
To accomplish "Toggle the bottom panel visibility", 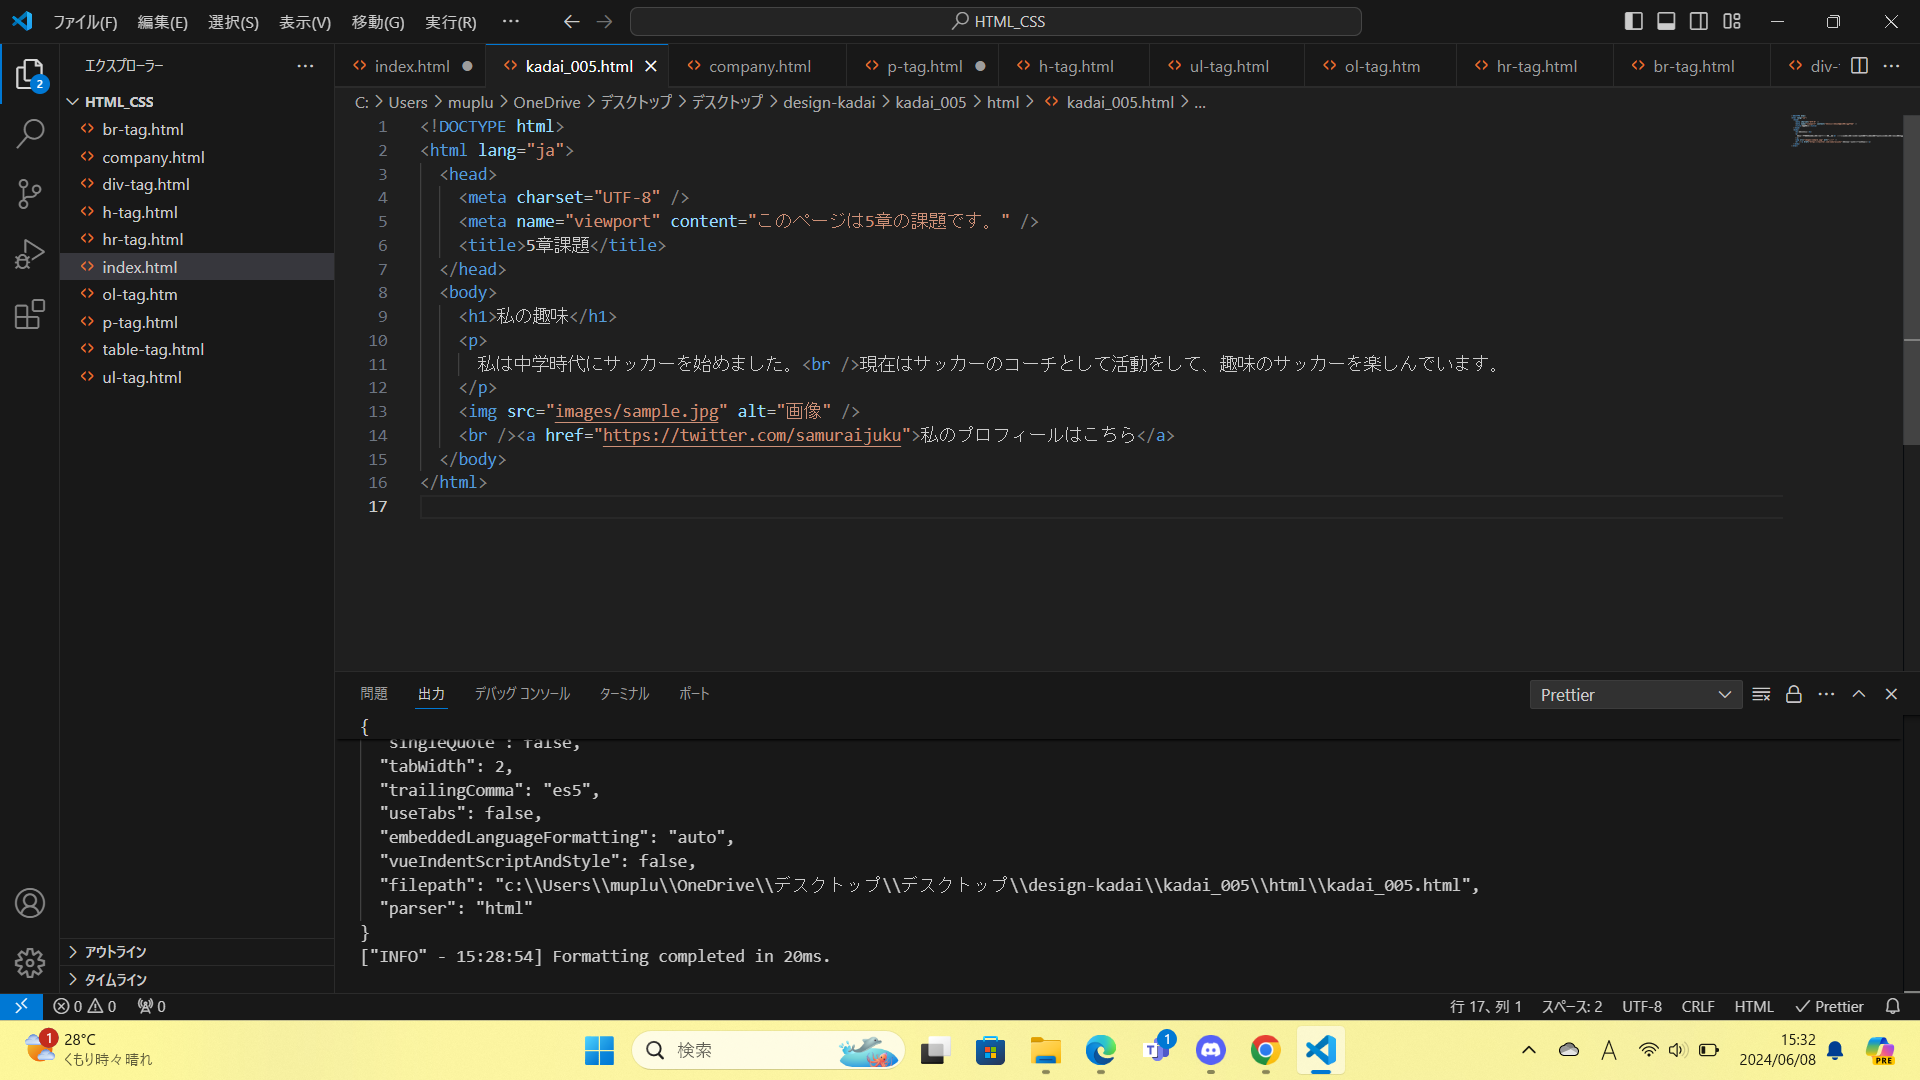I will tap(1666, 21).
